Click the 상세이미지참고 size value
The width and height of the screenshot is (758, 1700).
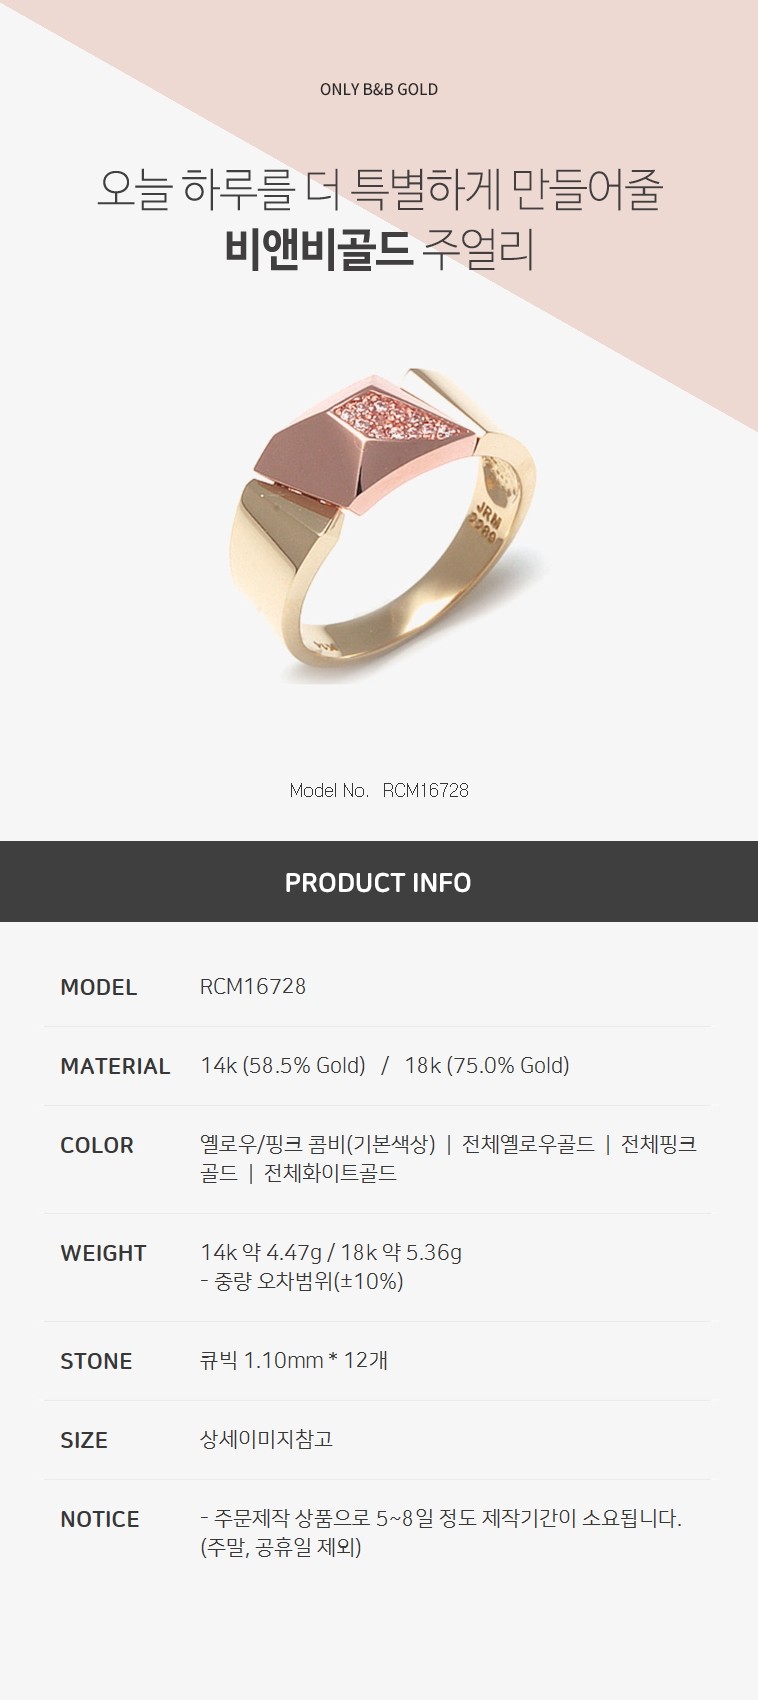tap(266, 1439)
